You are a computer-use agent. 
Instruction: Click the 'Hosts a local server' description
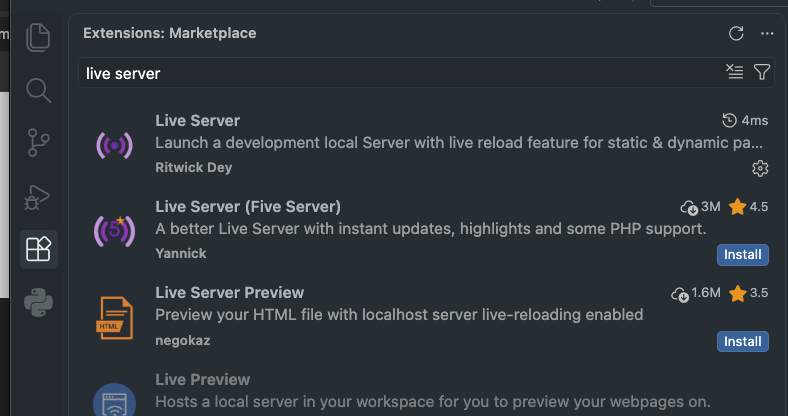pos(433,402)
